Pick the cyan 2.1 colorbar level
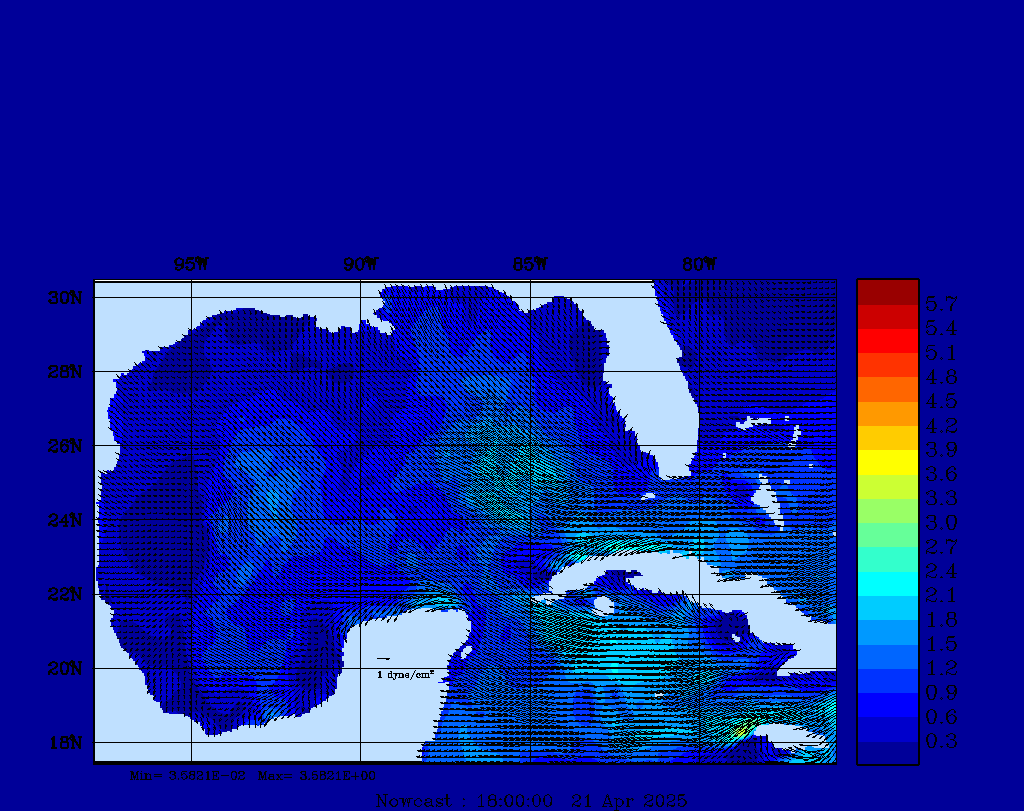Screen dimensions: 1024x811 (x=887, y=583)
